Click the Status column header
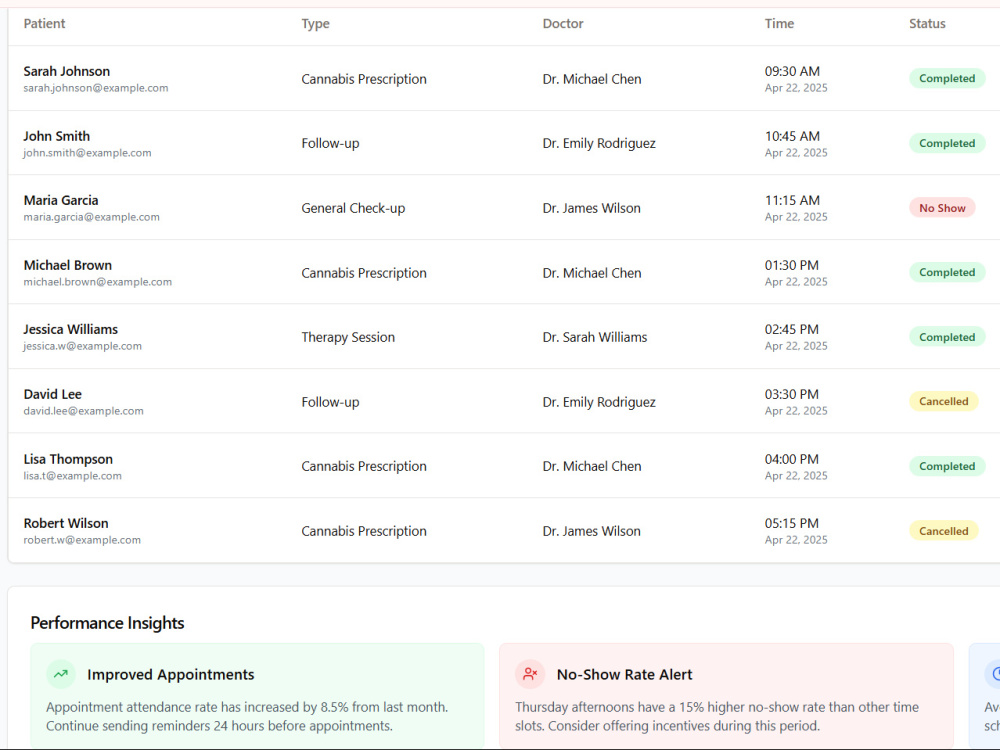 [927, 24]
